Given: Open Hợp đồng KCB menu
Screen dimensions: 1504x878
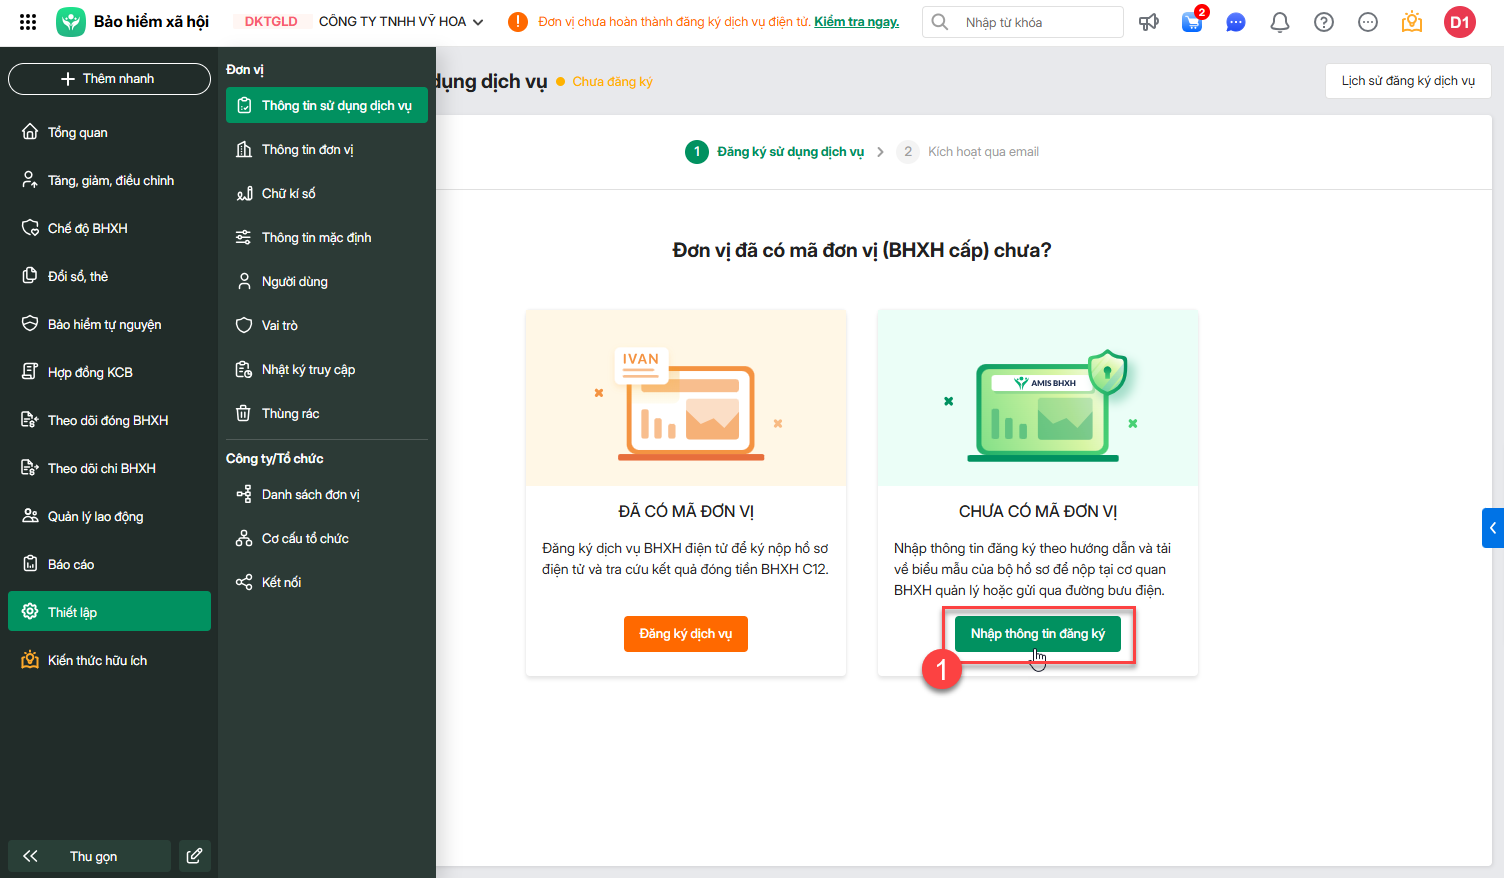Looking at the screenshot, I should pos(109,372).
